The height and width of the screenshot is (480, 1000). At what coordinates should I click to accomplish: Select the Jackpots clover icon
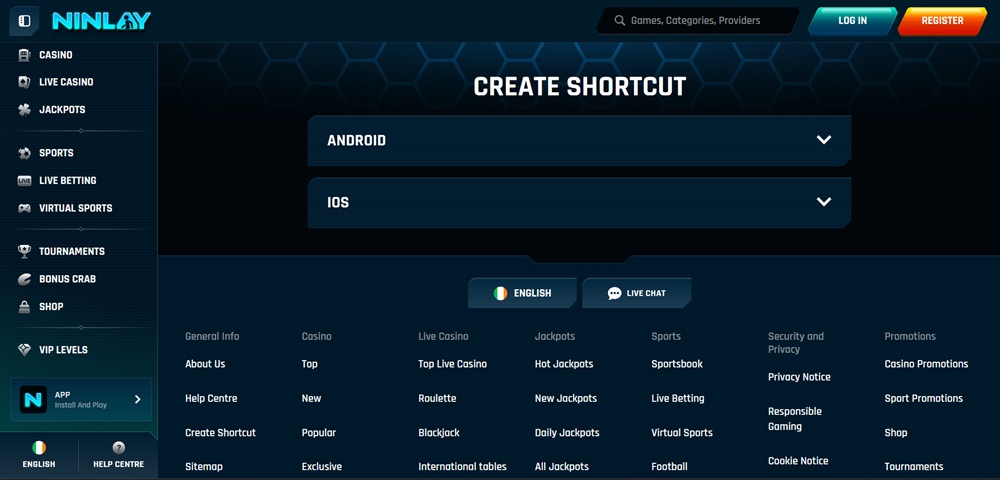click(24, 110)
